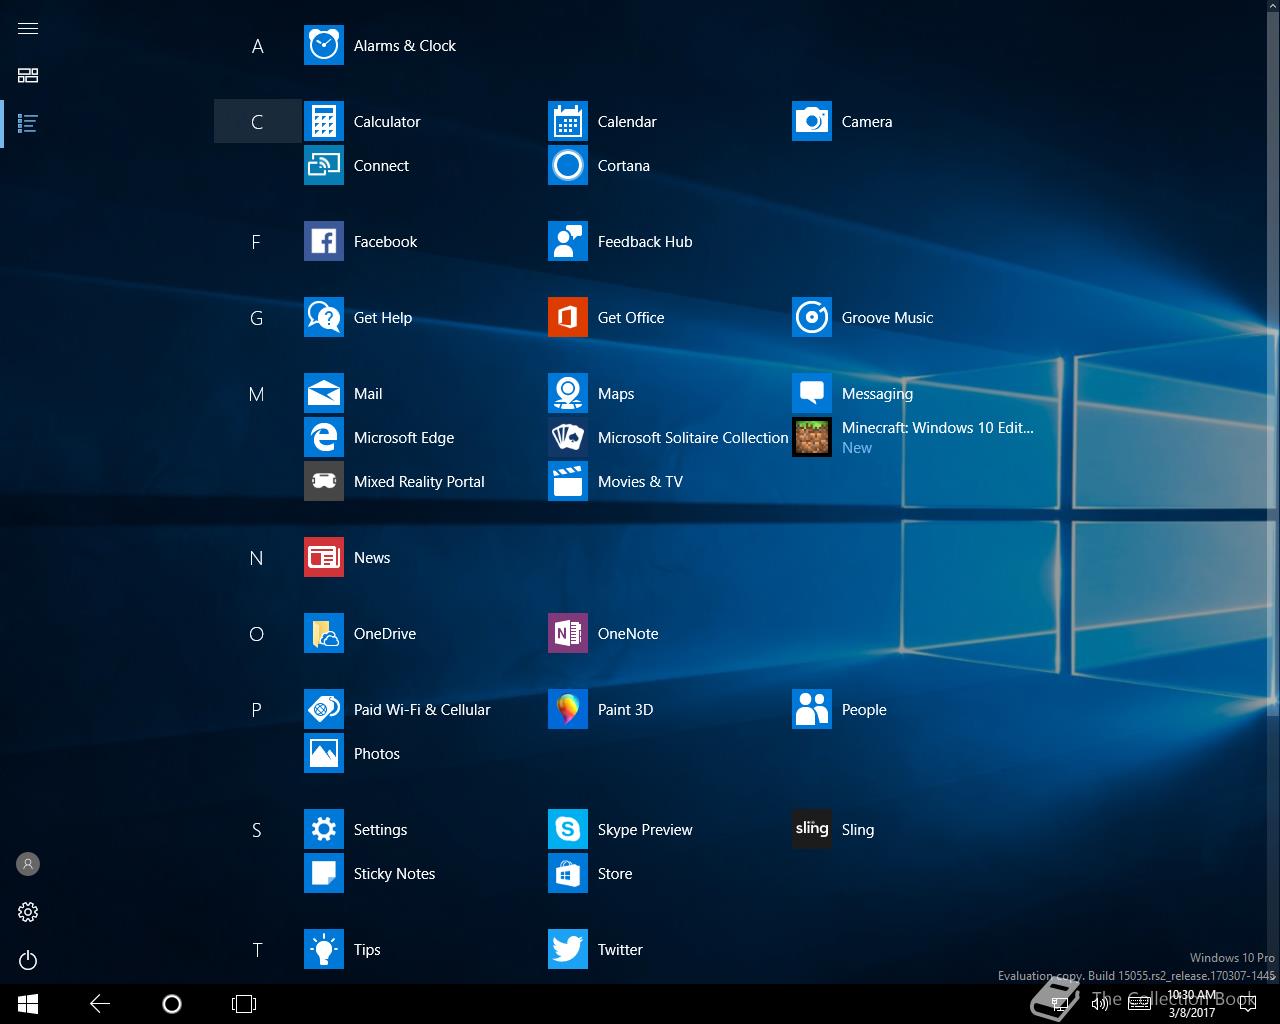
Task: Open Paid Wi-Fi & Cellular icon
Action: (324, 709)
